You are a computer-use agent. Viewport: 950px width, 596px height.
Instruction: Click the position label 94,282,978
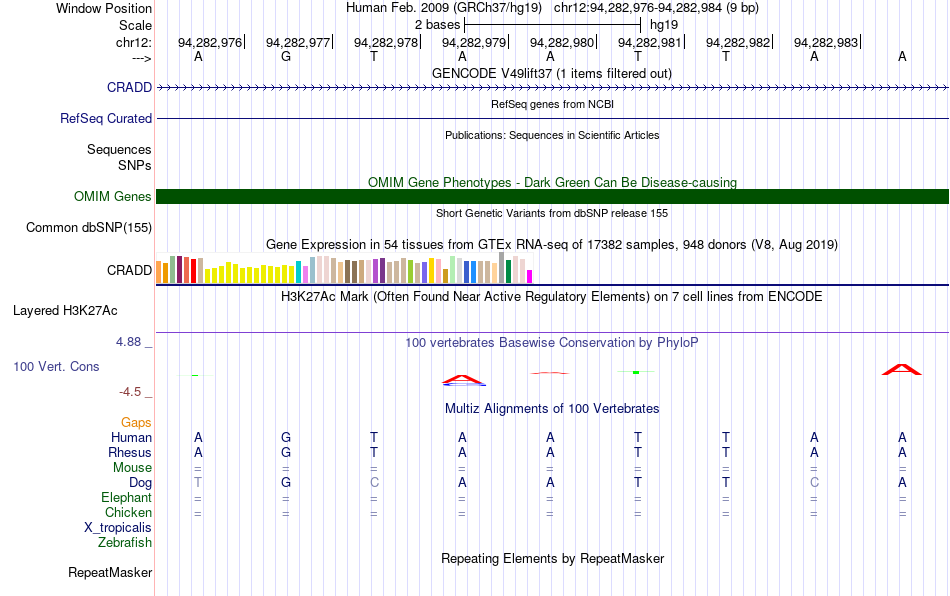[386, 42]
